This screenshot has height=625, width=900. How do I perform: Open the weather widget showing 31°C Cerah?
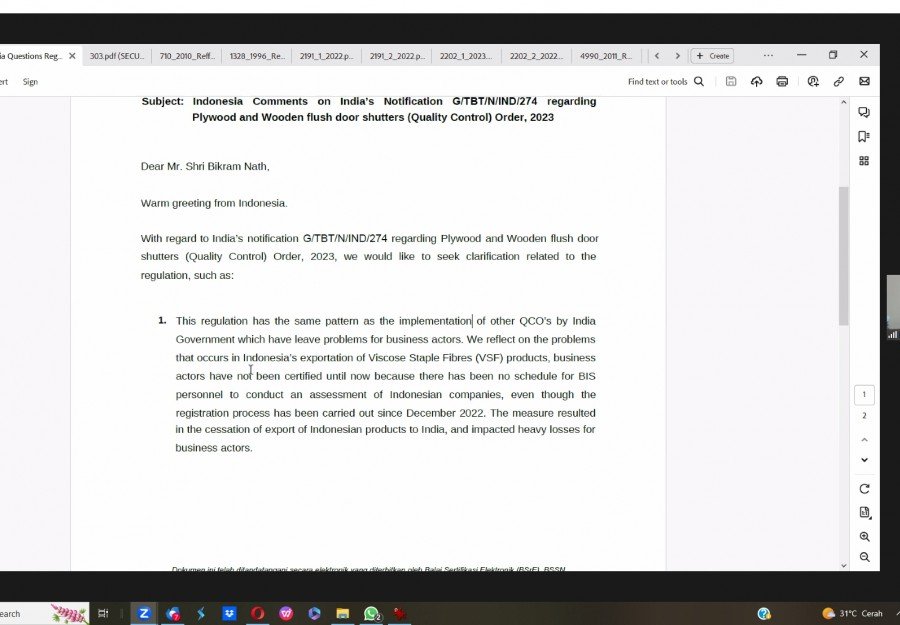[x=853, y=614]
